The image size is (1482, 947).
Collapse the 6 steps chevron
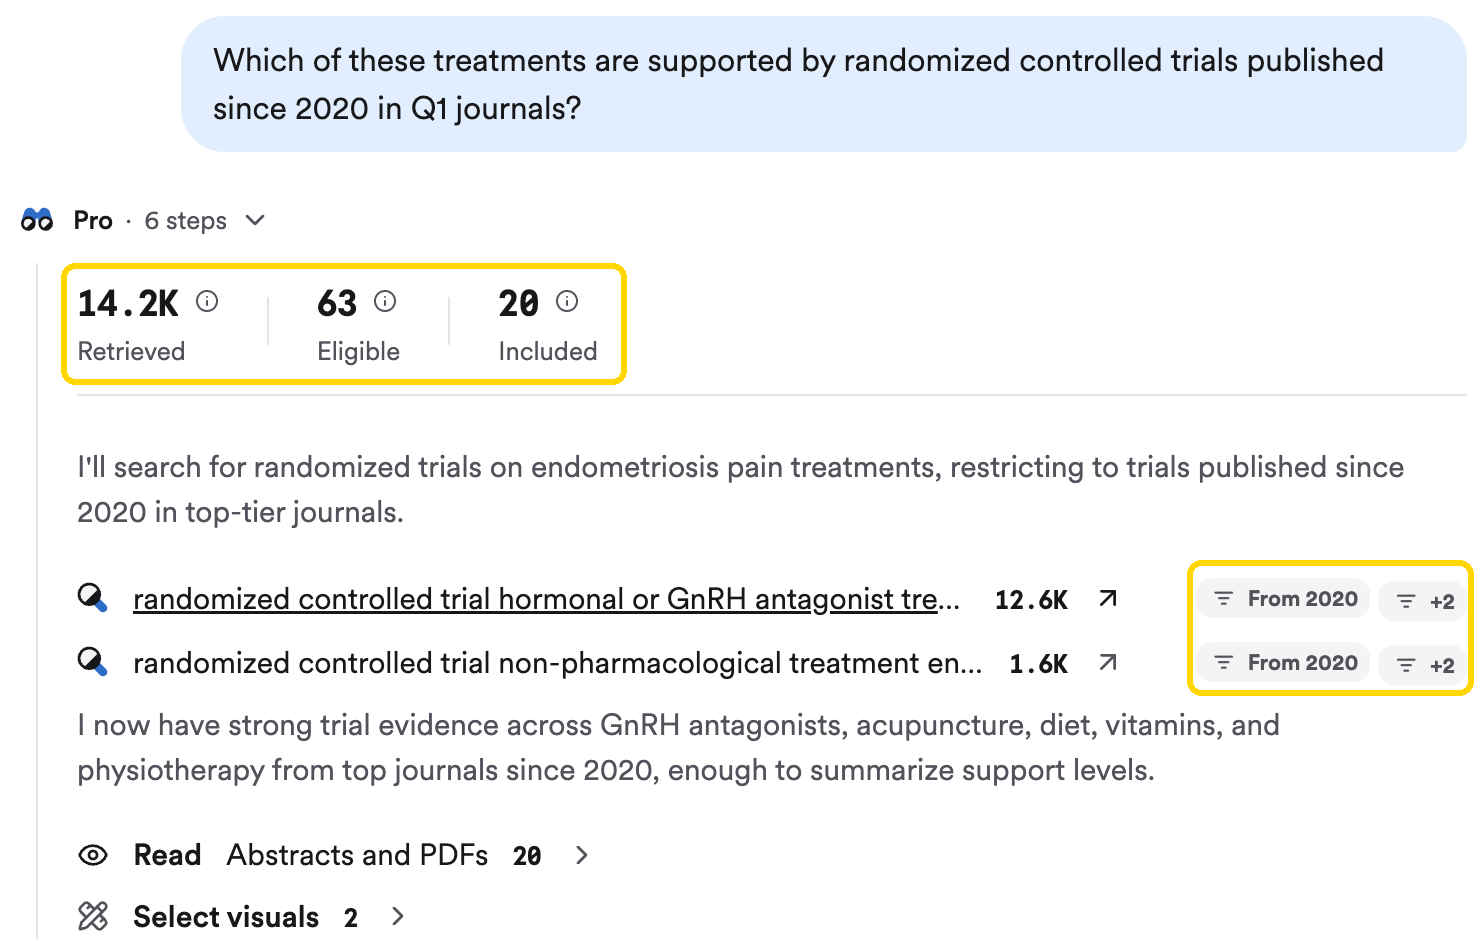[255, 220]
